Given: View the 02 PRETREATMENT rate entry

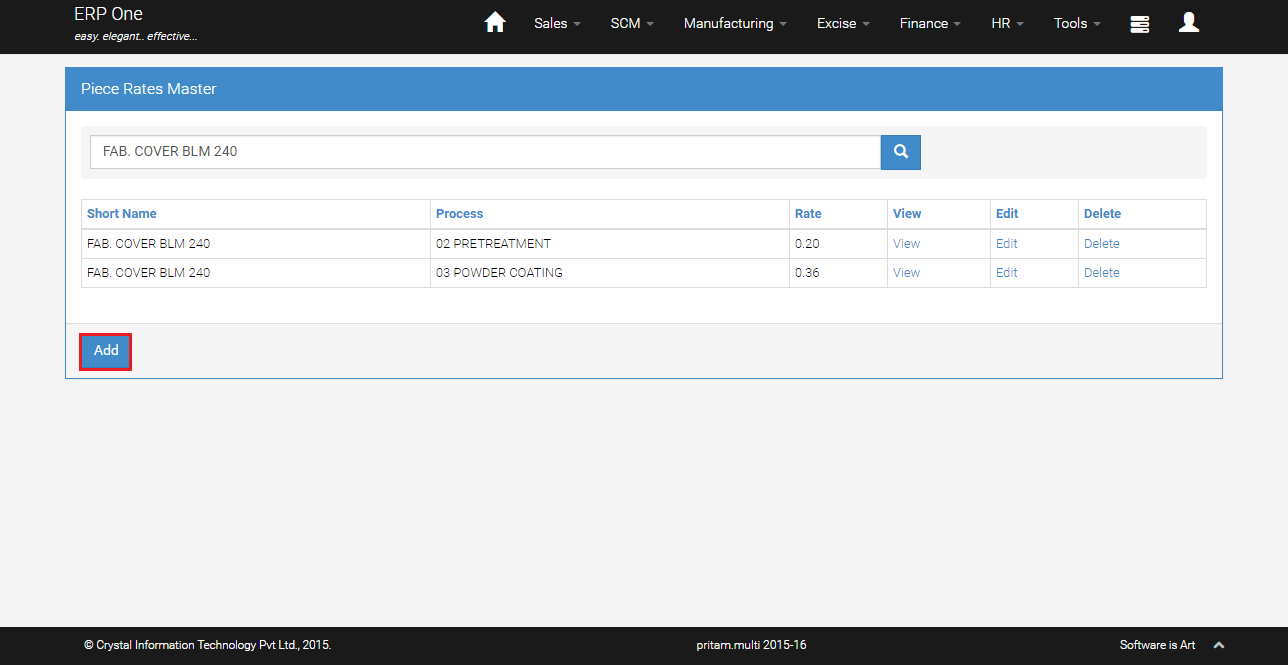Looking at the screenshot, I should coord(906,244).
